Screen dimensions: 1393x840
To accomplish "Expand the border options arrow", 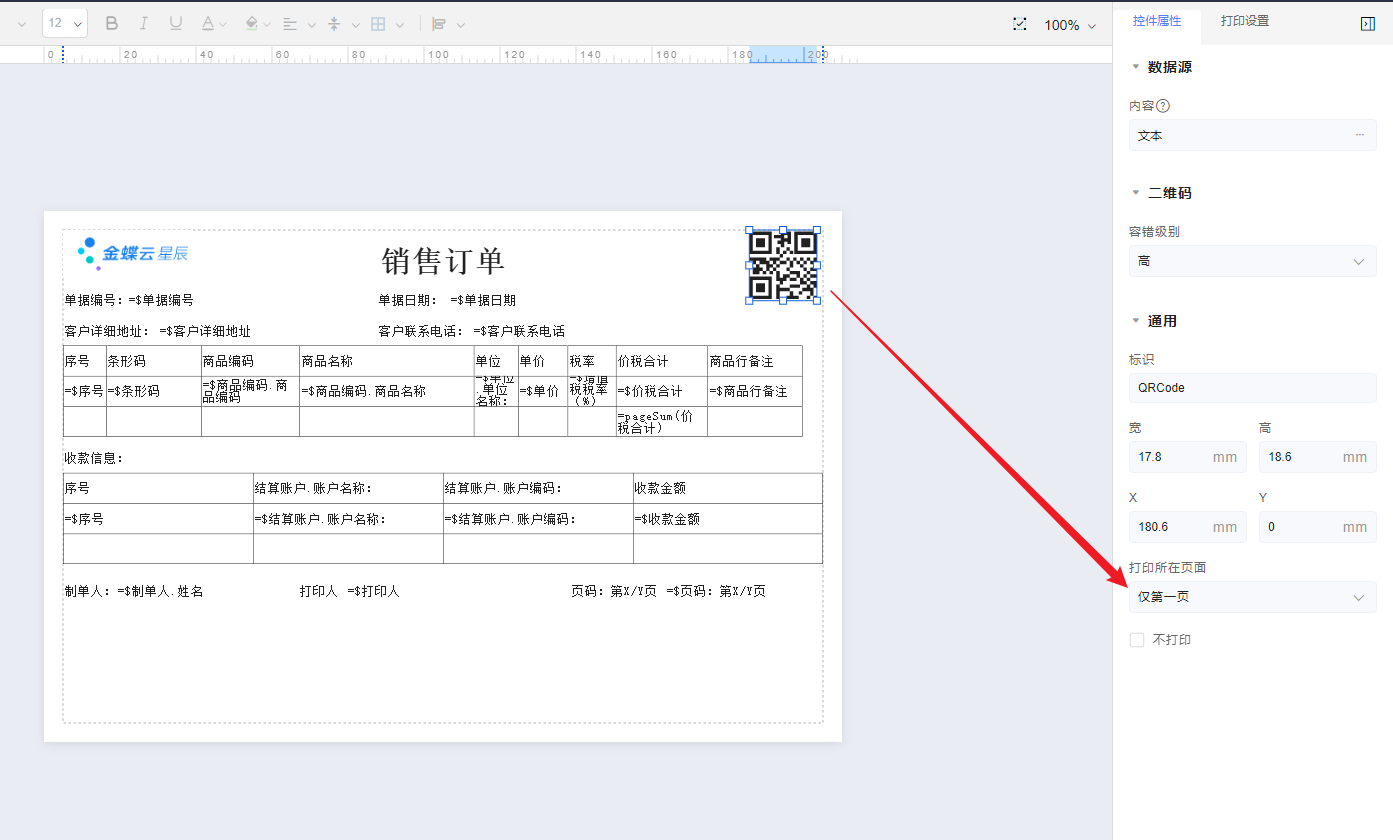I will pos(400,24).
